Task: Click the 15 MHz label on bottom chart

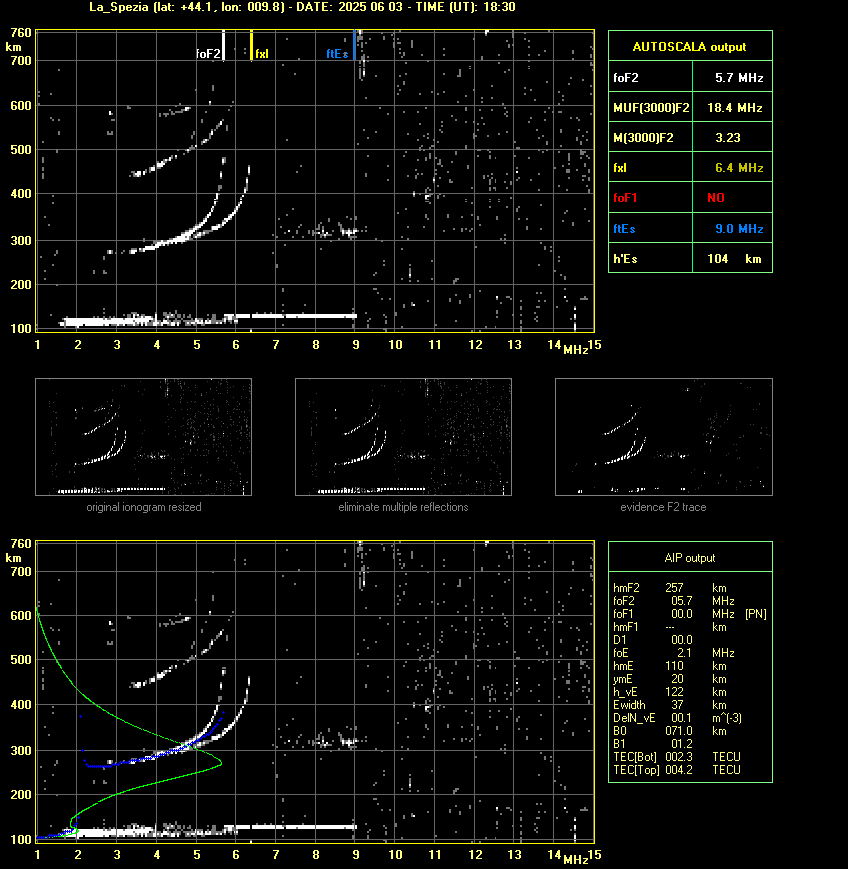Action: [595, 855]
